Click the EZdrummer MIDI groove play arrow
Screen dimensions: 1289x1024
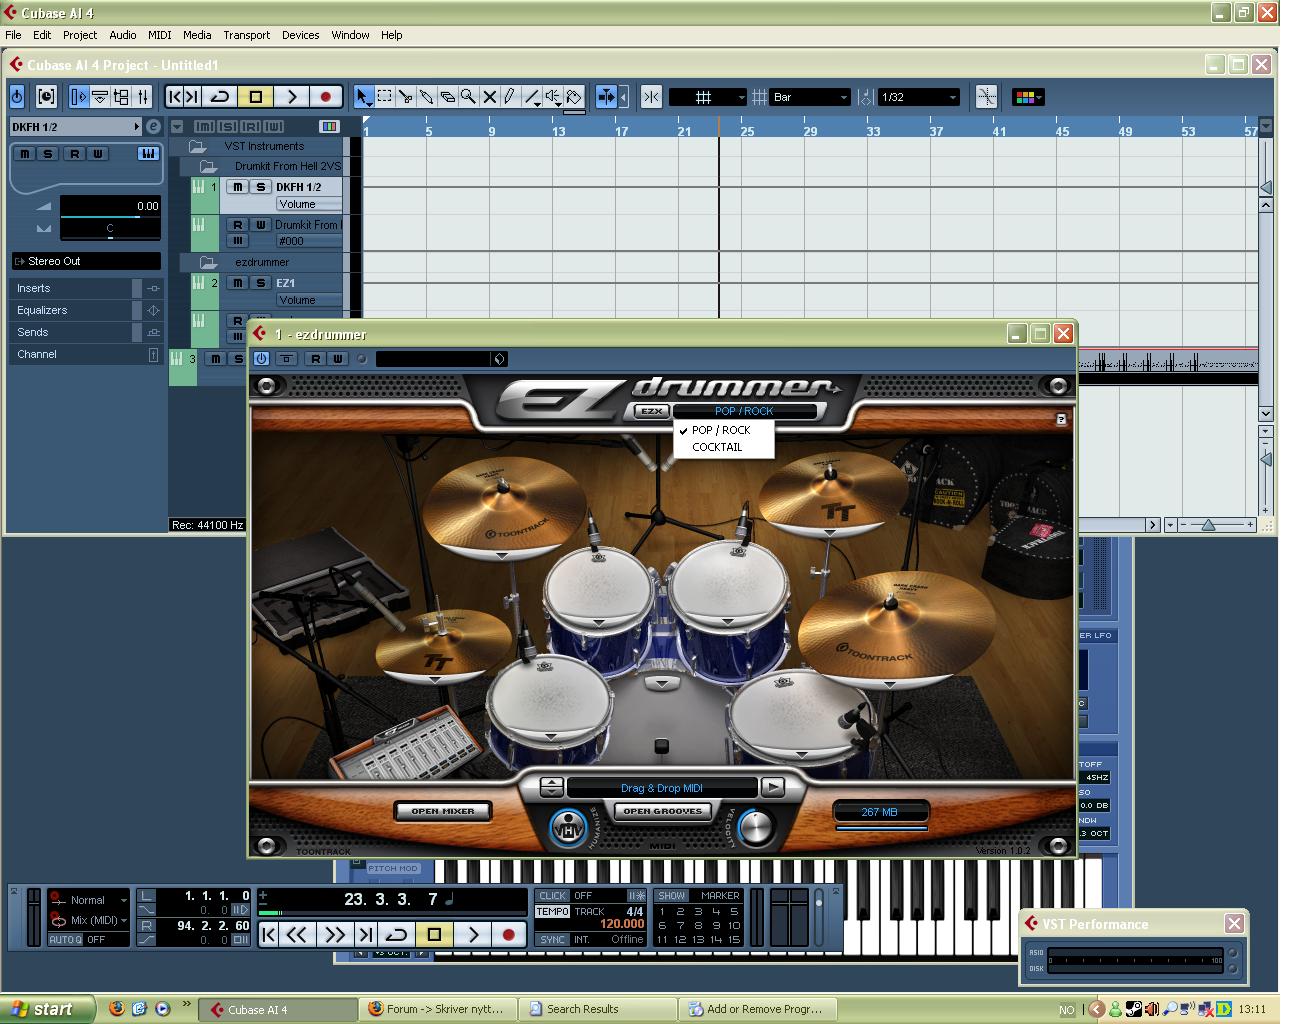(773, 787)
